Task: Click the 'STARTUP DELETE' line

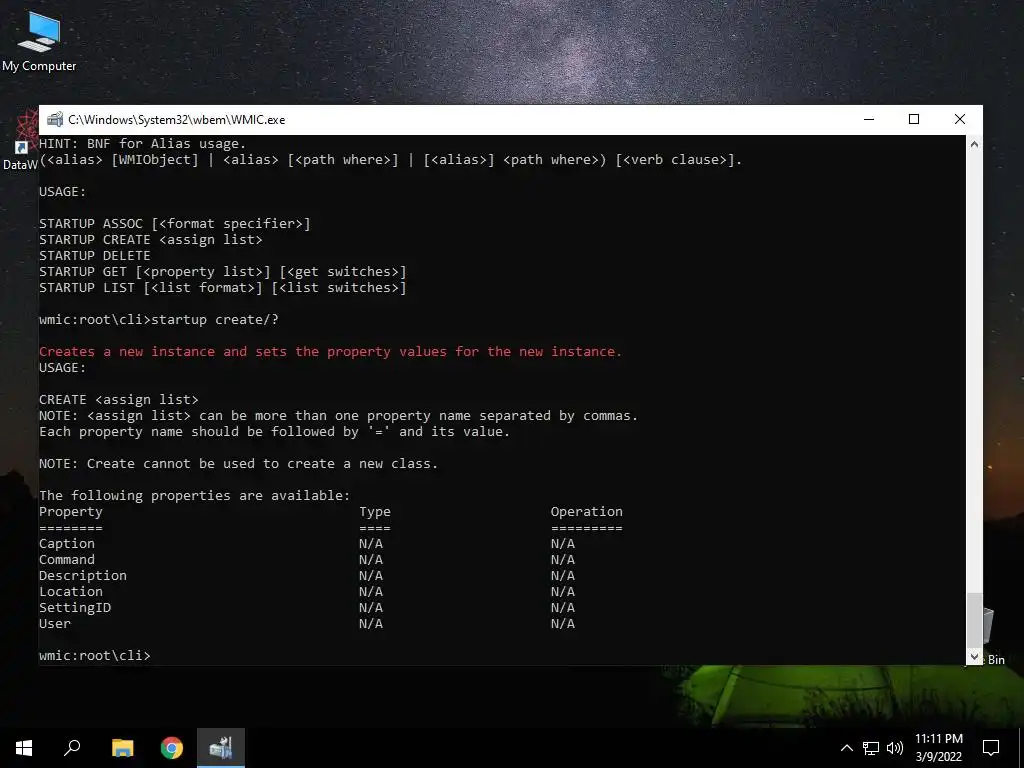Action: [x=95, y=255]
